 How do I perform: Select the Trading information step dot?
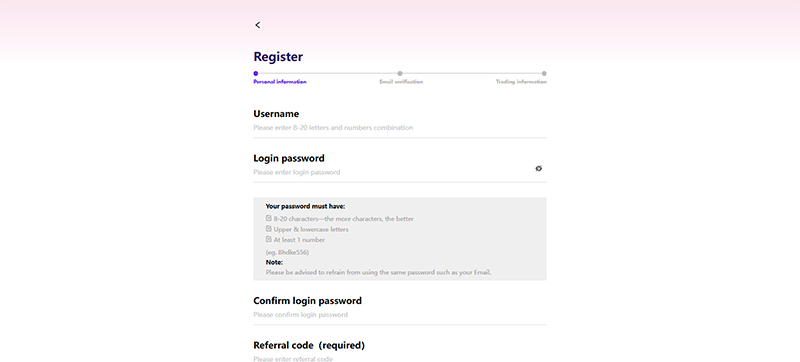544,73
